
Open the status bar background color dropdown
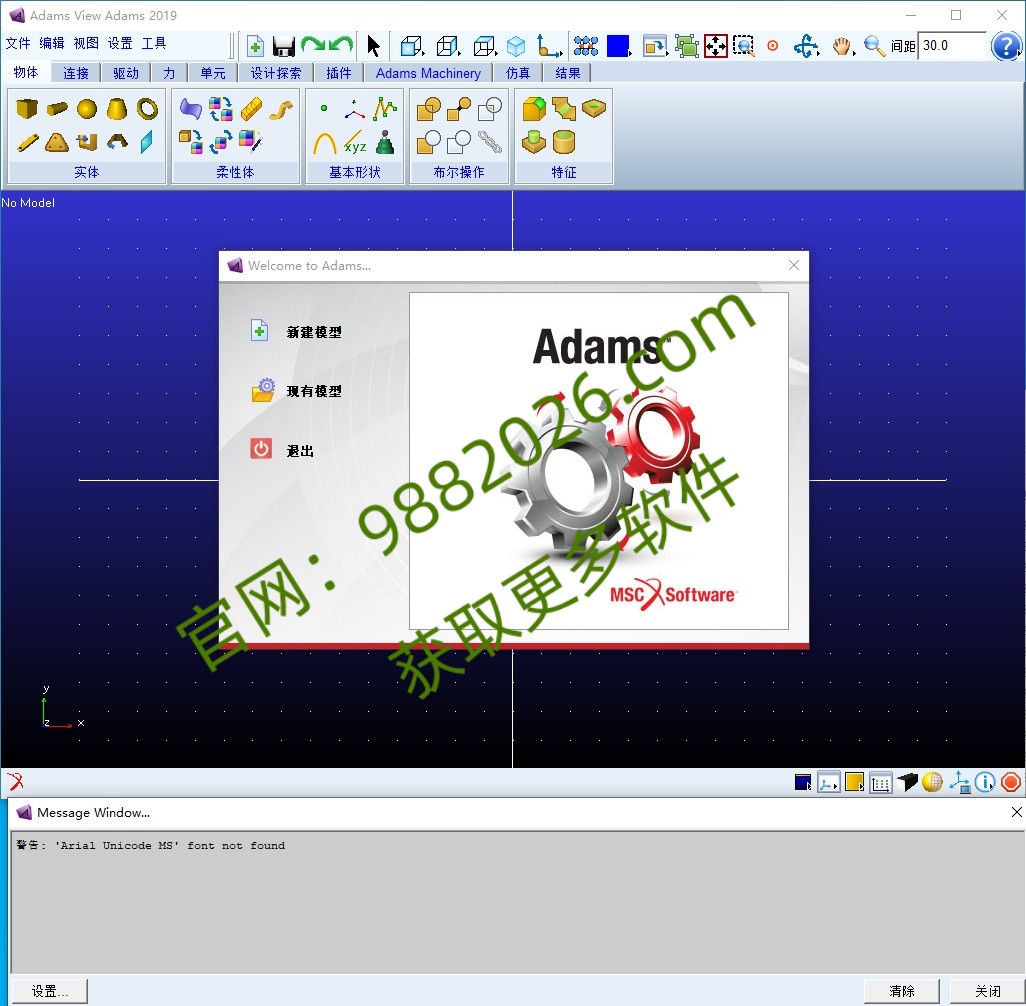(x=803, y=782)
